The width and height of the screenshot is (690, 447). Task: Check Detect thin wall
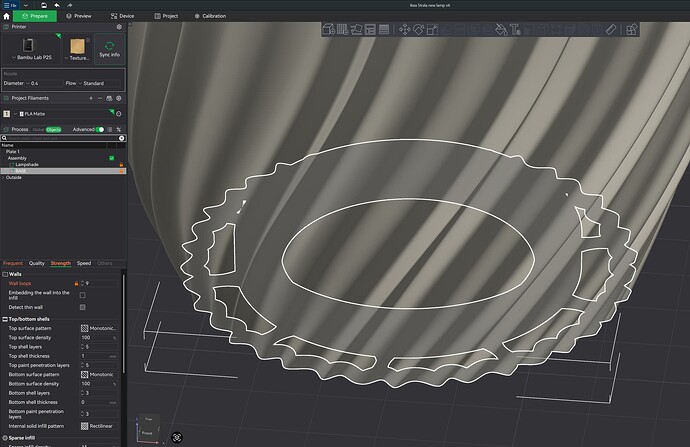[82, 307]
